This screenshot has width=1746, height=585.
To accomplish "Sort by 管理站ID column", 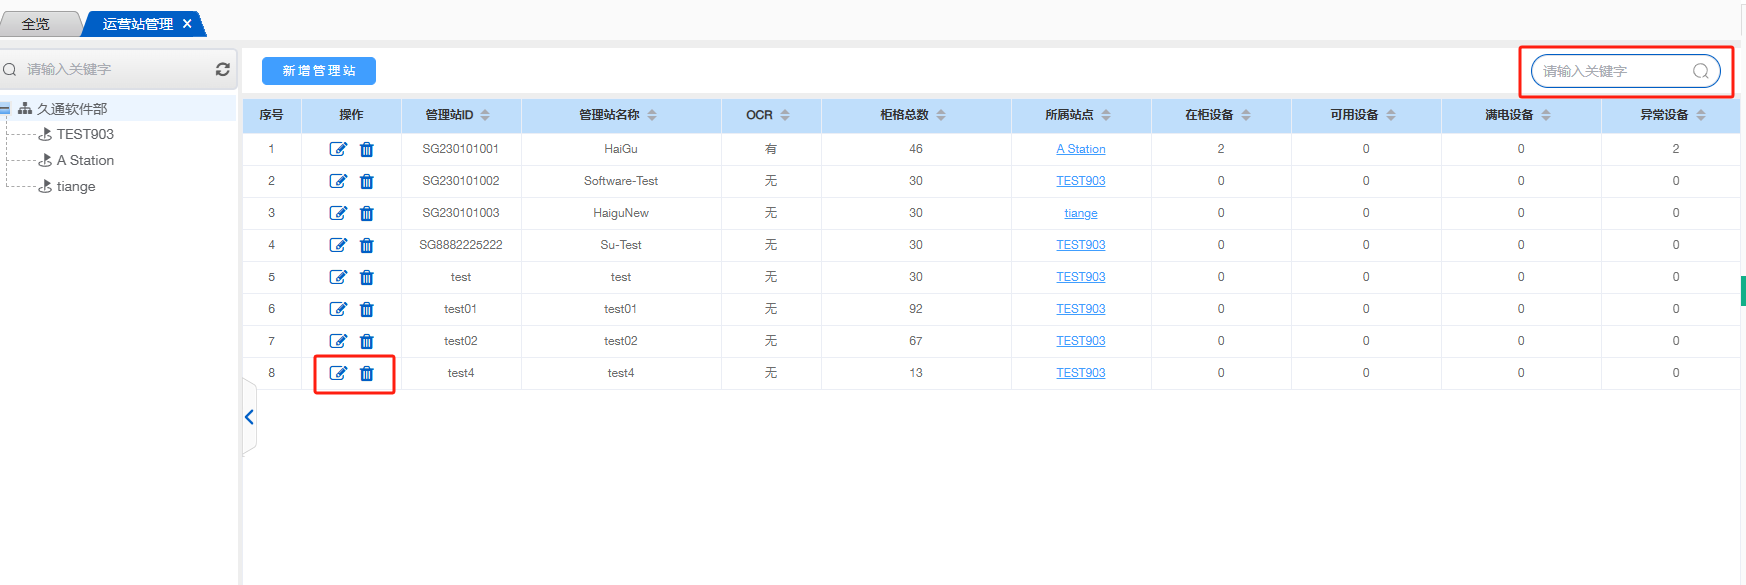I will coord(485,115).
